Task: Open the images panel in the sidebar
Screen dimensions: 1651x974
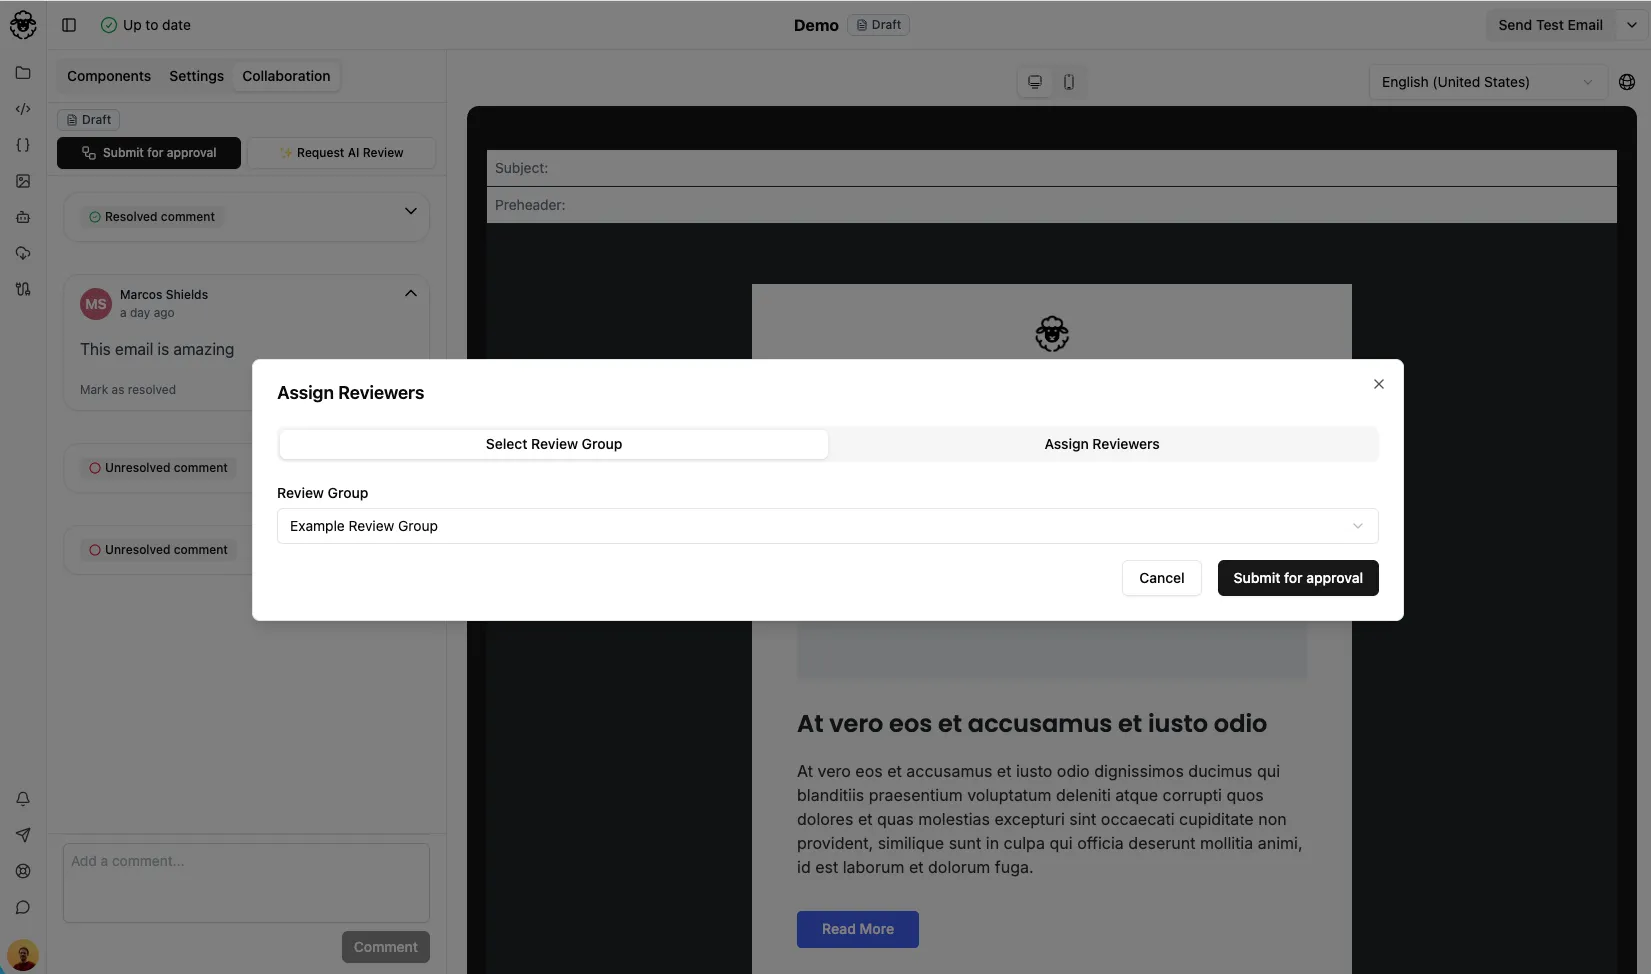Action: click(x=23, y=181)
